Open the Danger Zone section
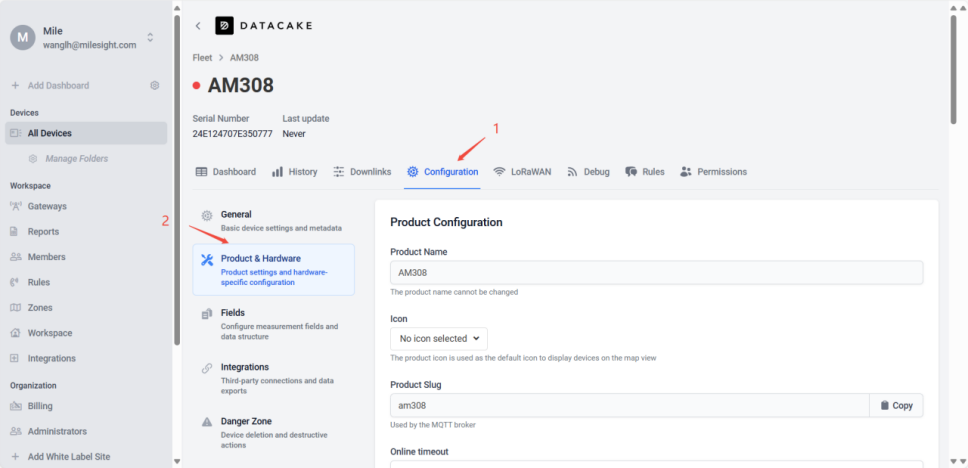The height and width of the screenshot is (468, 968). click(273, 432)
